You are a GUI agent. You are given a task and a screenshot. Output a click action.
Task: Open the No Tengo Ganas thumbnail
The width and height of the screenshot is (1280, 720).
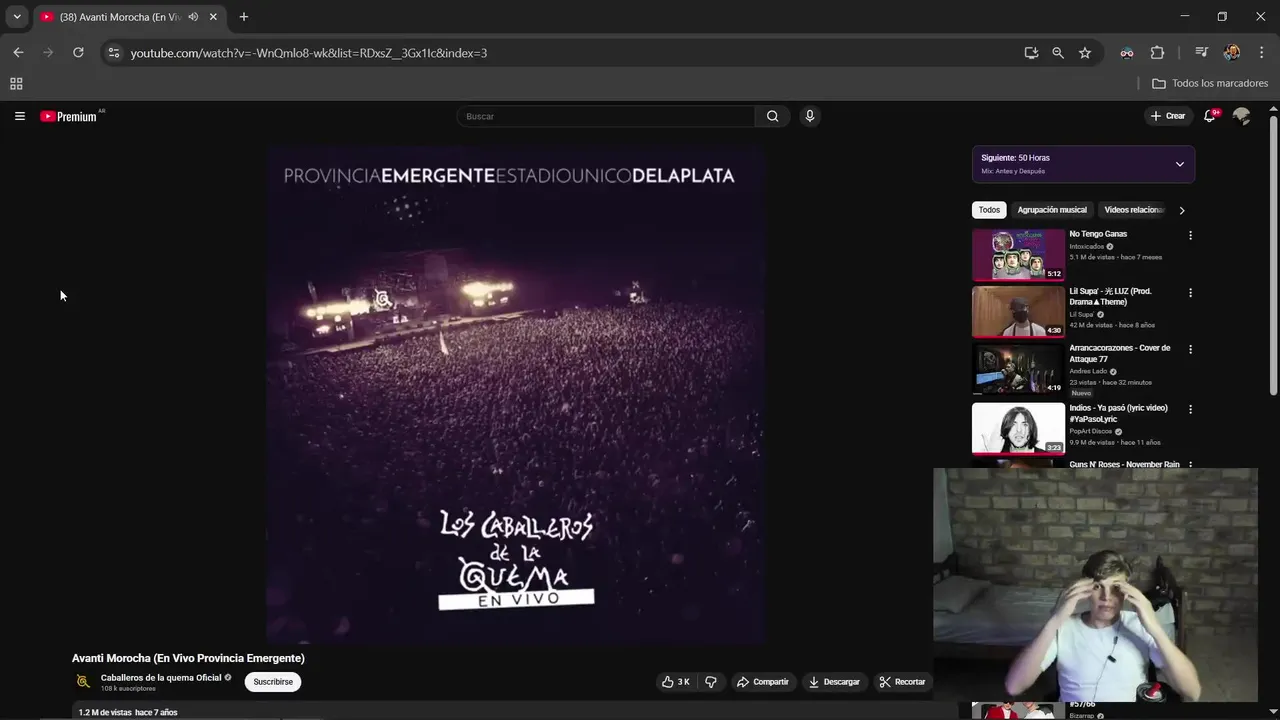pos(1018,255)
